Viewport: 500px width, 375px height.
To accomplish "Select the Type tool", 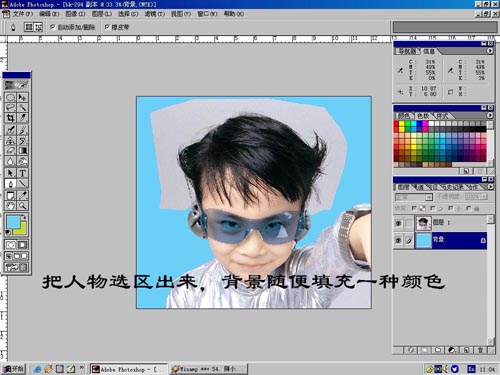I will click(x=22, y=173).
